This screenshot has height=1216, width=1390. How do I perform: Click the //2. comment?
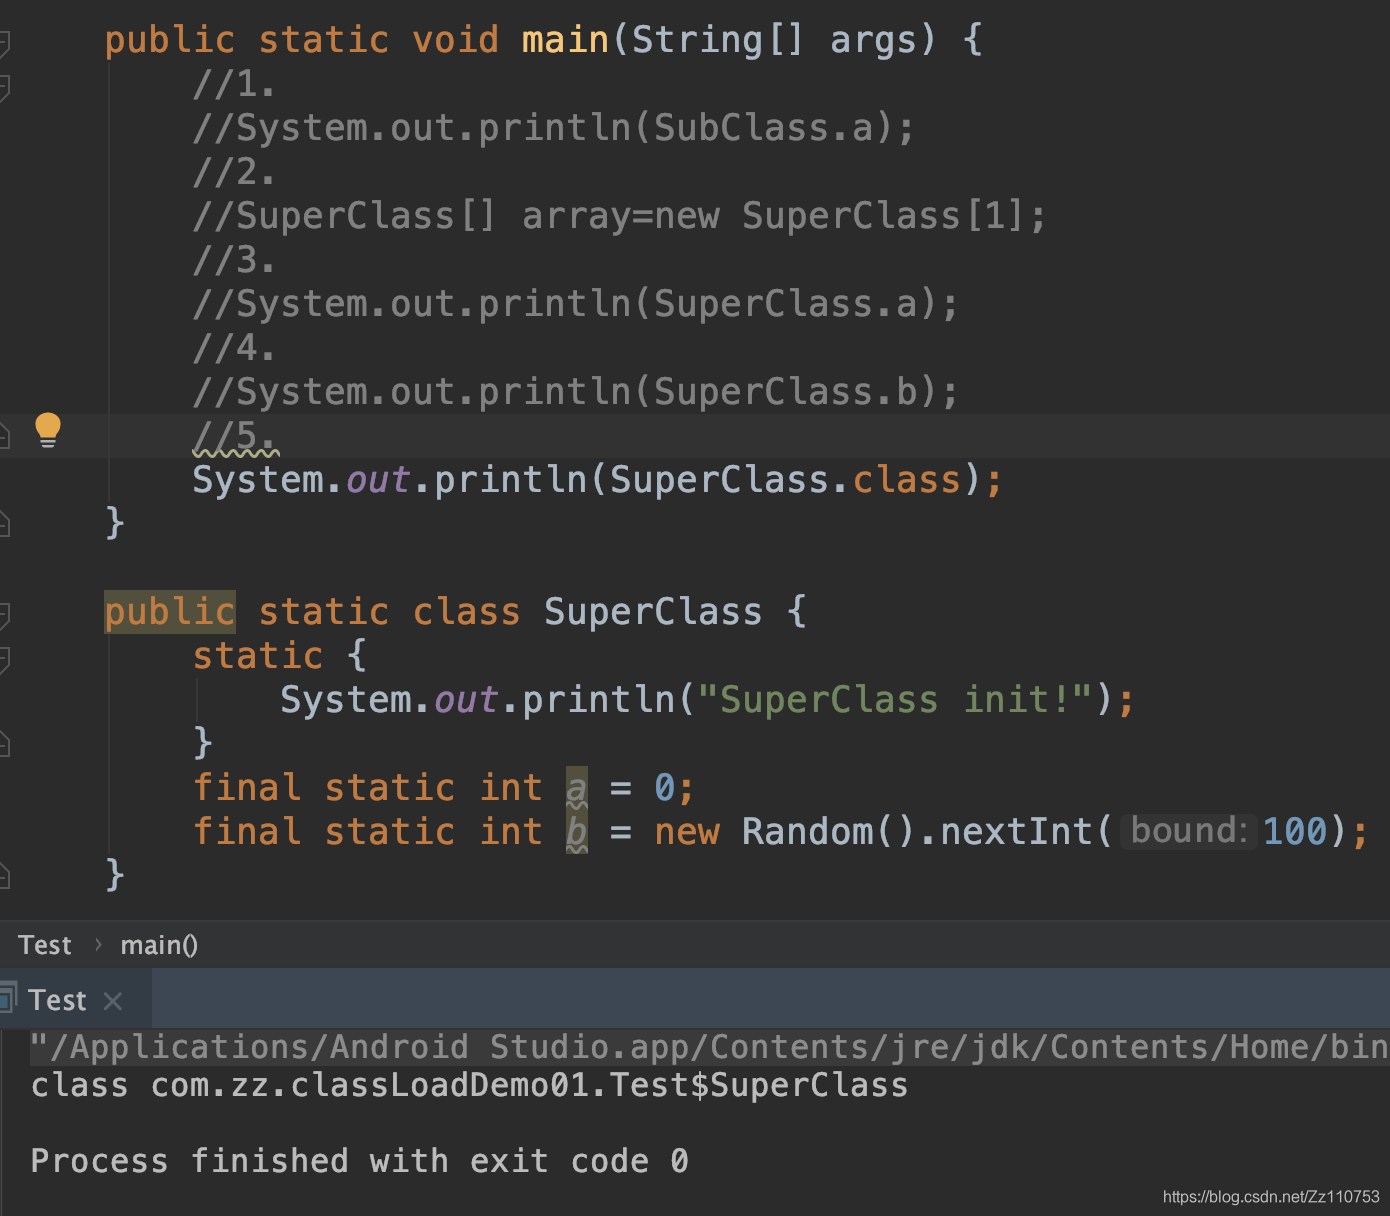coord(234,172)
